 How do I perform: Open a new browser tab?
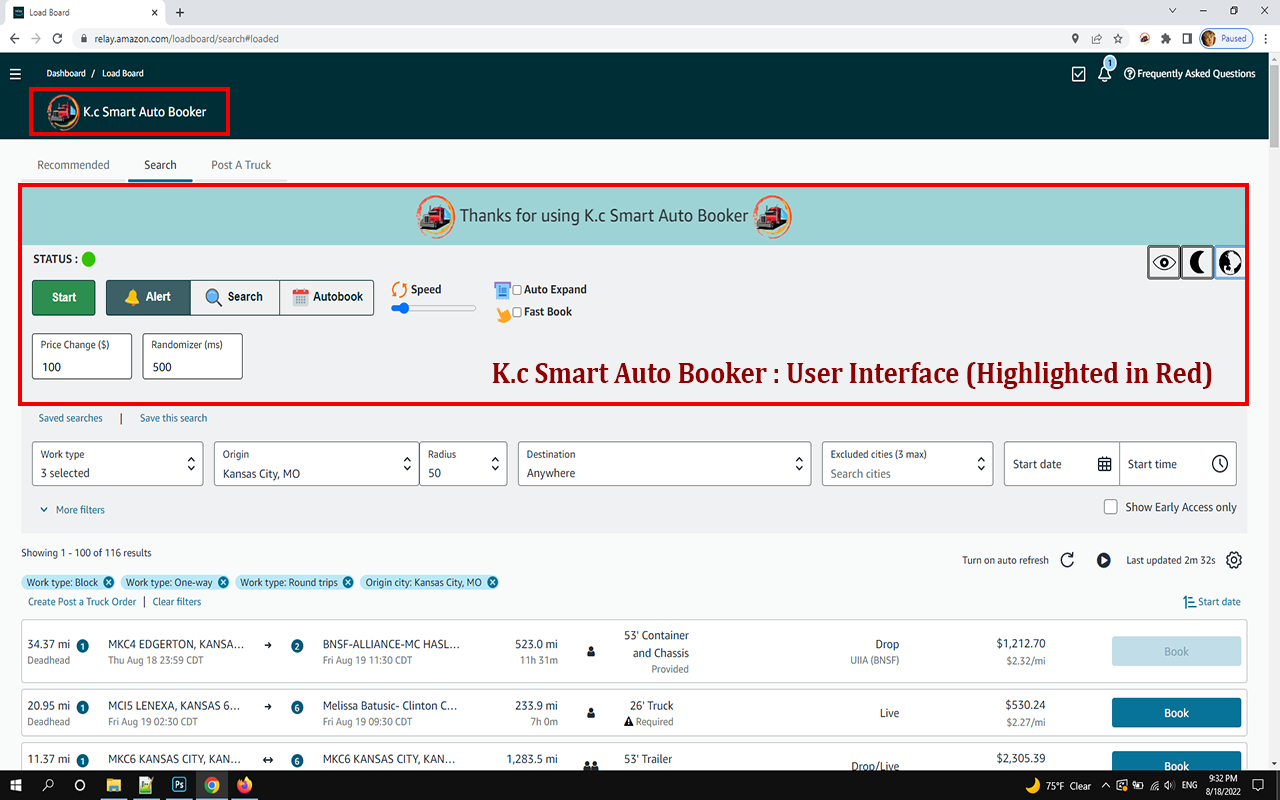click(x=180, y=12)
